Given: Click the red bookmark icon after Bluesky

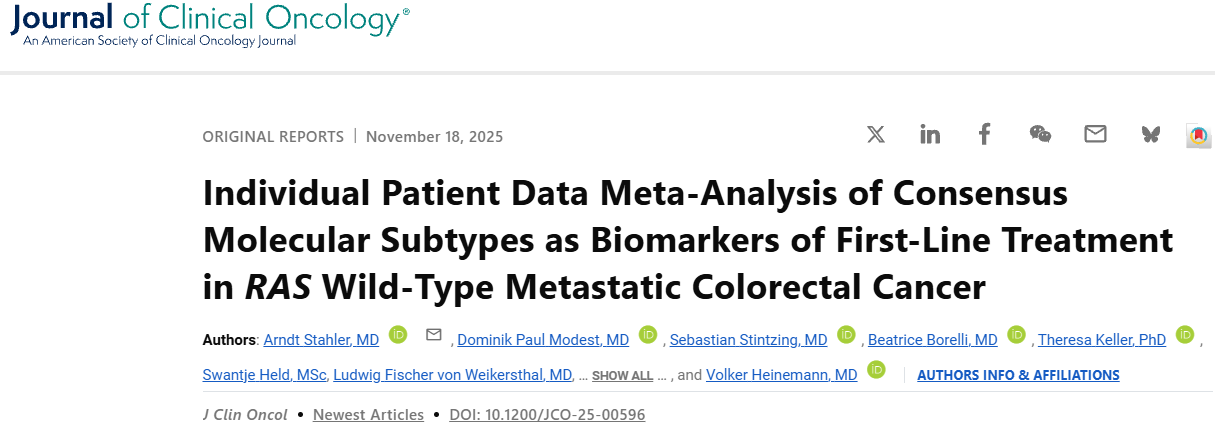Looking at the screenshot, I should click(x=1198, y=135).
